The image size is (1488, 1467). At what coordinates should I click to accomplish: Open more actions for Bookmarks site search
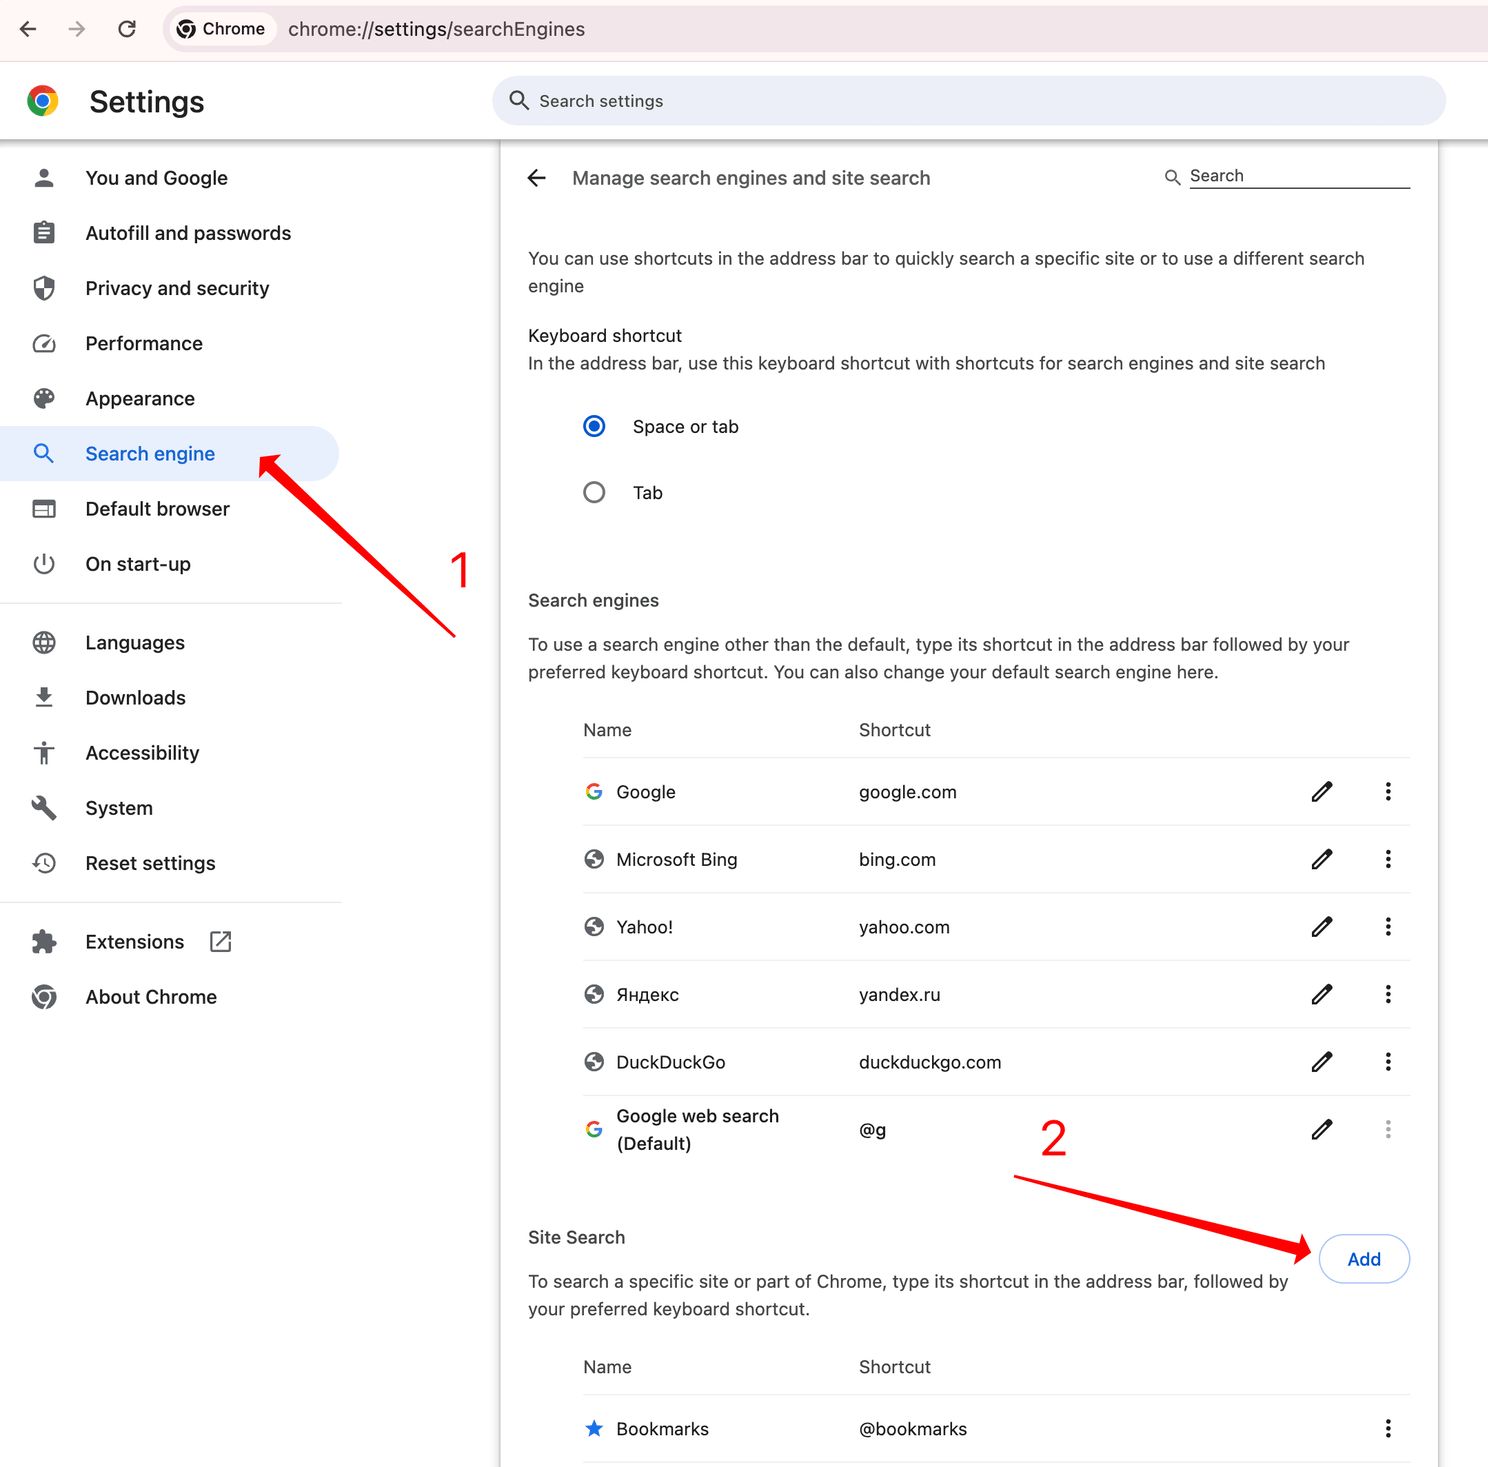click(x=1388, y=1429)
